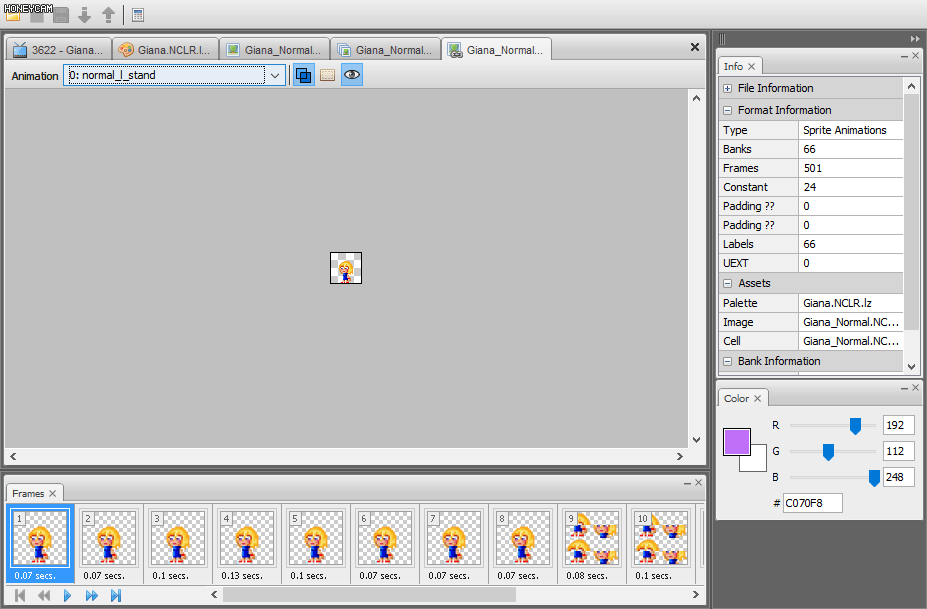The width and height of the screenshot is (927, 609).
Task: Click the R channel slider handle
Action: [855, 426]
